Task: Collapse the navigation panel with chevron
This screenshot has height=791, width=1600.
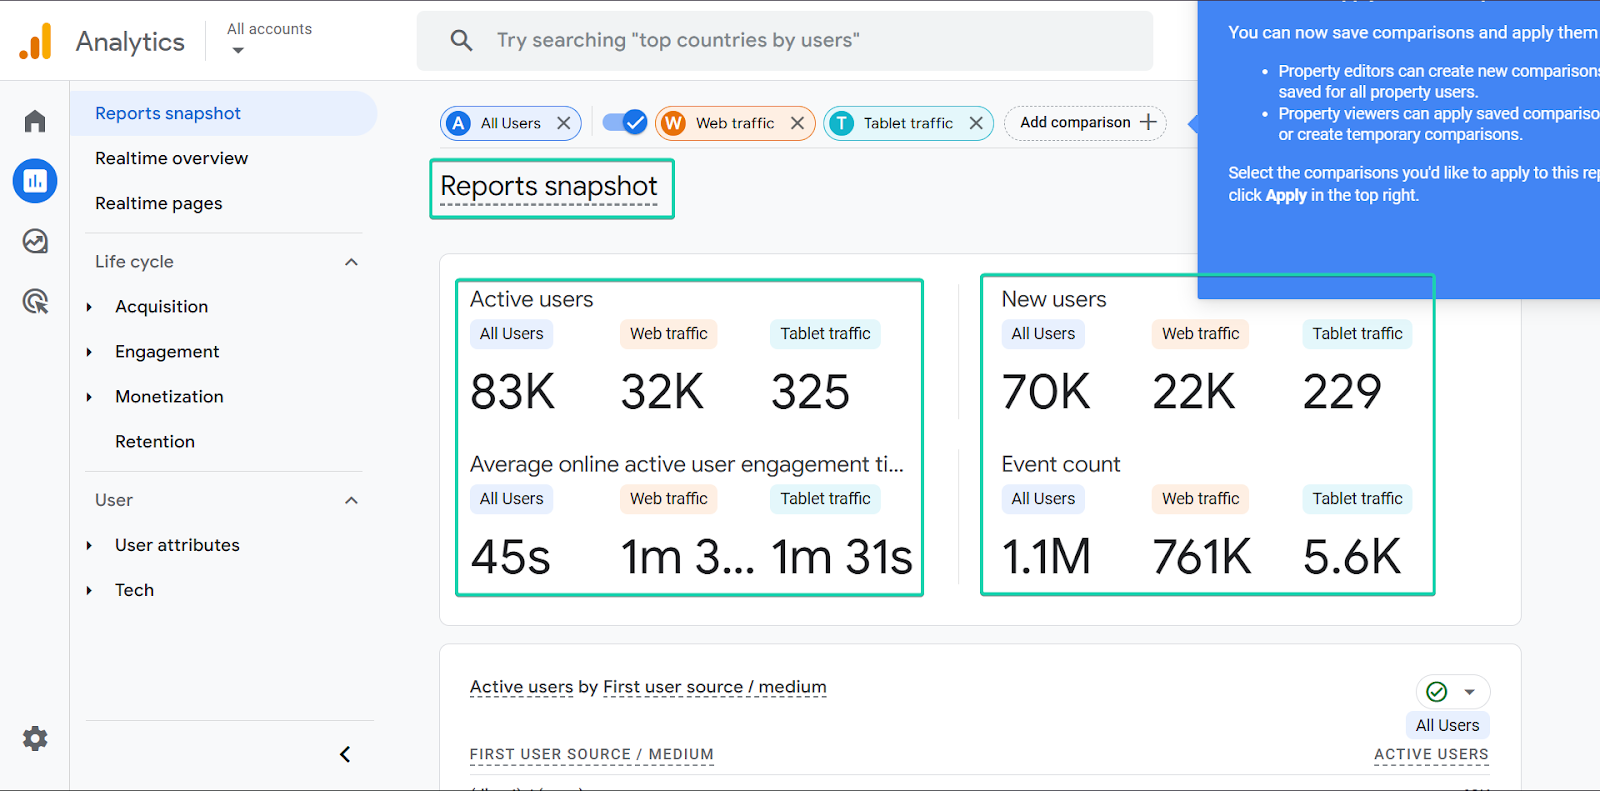Action: pyautogui.click(x=345, y=754)
